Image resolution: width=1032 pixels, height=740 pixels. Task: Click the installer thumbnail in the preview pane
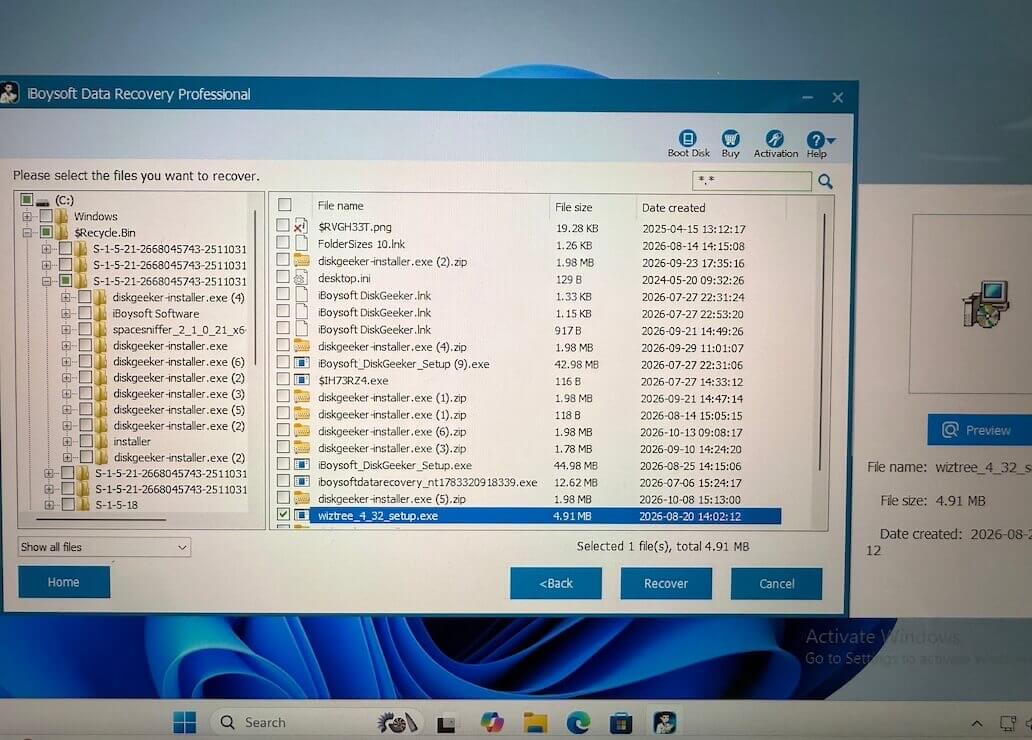click(985, 304)
